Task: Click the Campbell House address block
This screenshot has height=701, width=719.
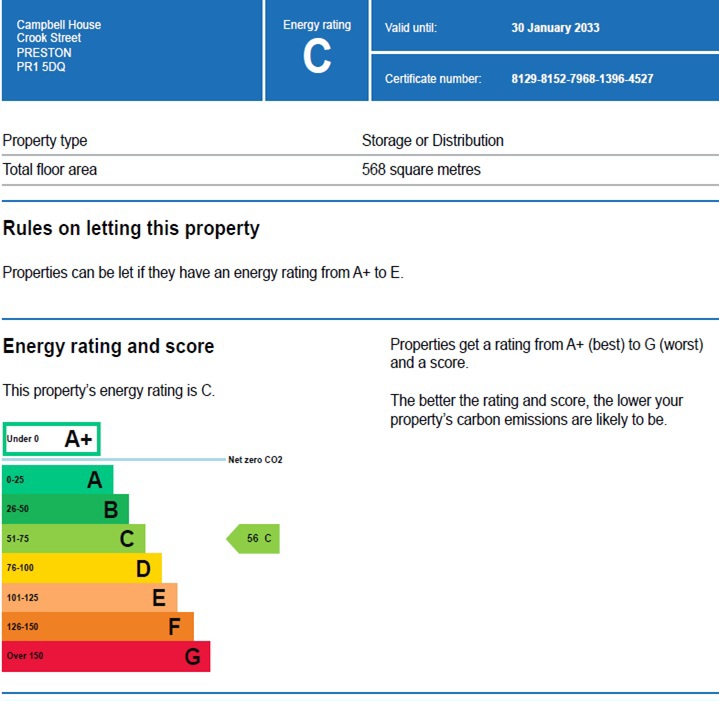Action: (x=59, y=46)
